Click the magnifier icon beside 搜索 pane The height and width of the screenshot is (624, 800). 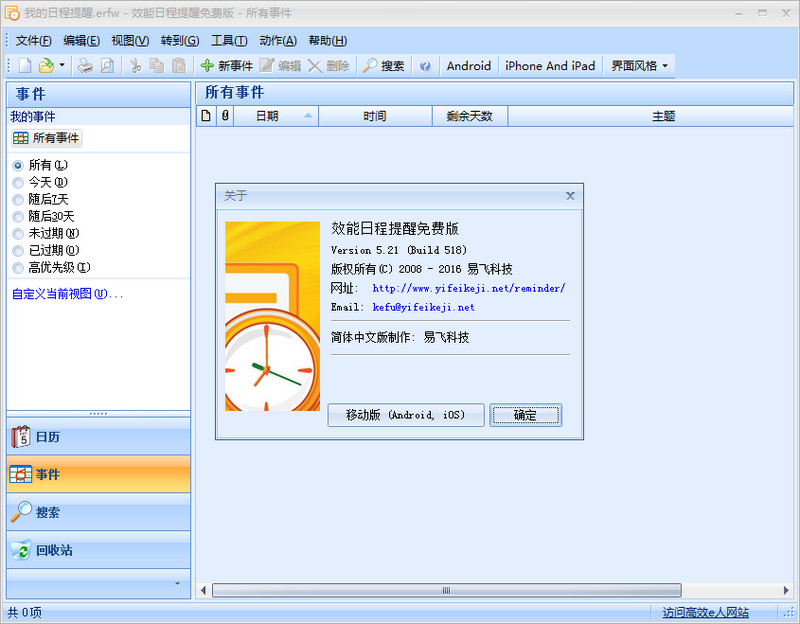coord(21,512)
